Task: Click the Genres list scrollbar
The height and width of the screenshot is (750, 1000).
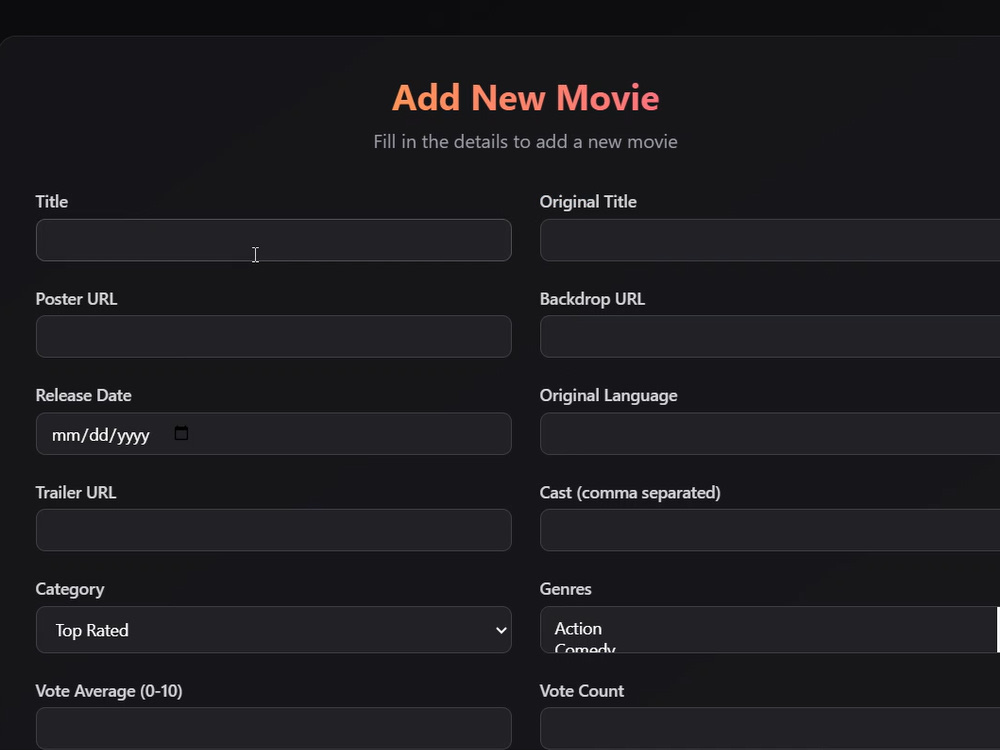Action: tap(998, 629)
